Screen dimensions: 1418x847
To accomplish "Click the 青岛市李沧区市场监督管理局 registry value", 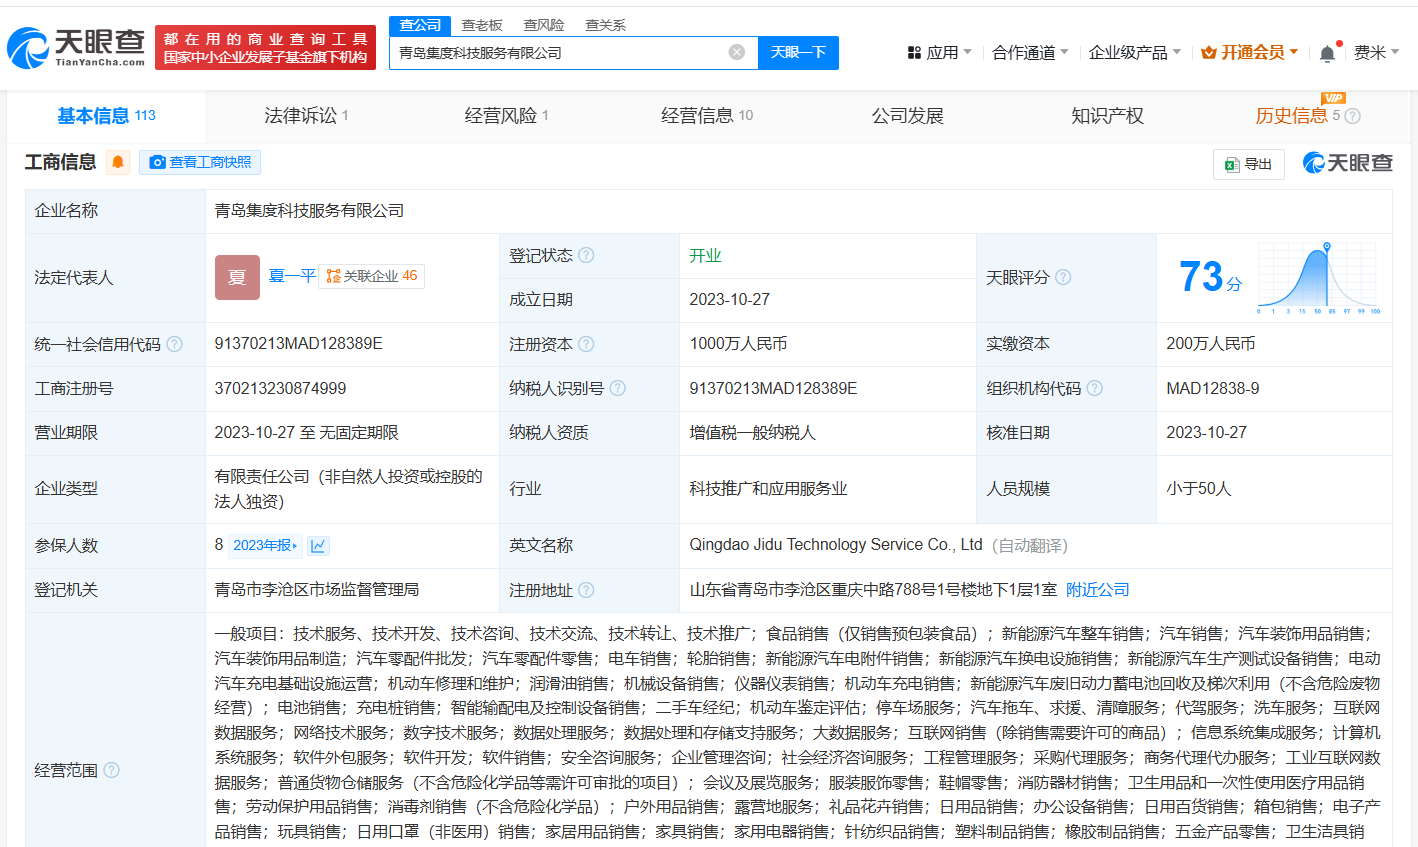I will (316, 590).
